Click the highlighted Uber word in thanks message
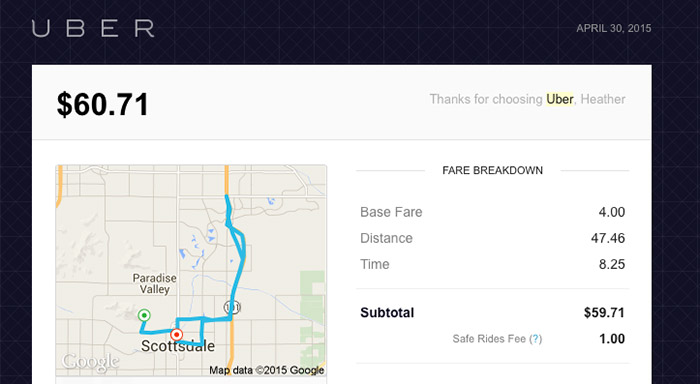Screen dimensions: 700x384 pos(560,99)
